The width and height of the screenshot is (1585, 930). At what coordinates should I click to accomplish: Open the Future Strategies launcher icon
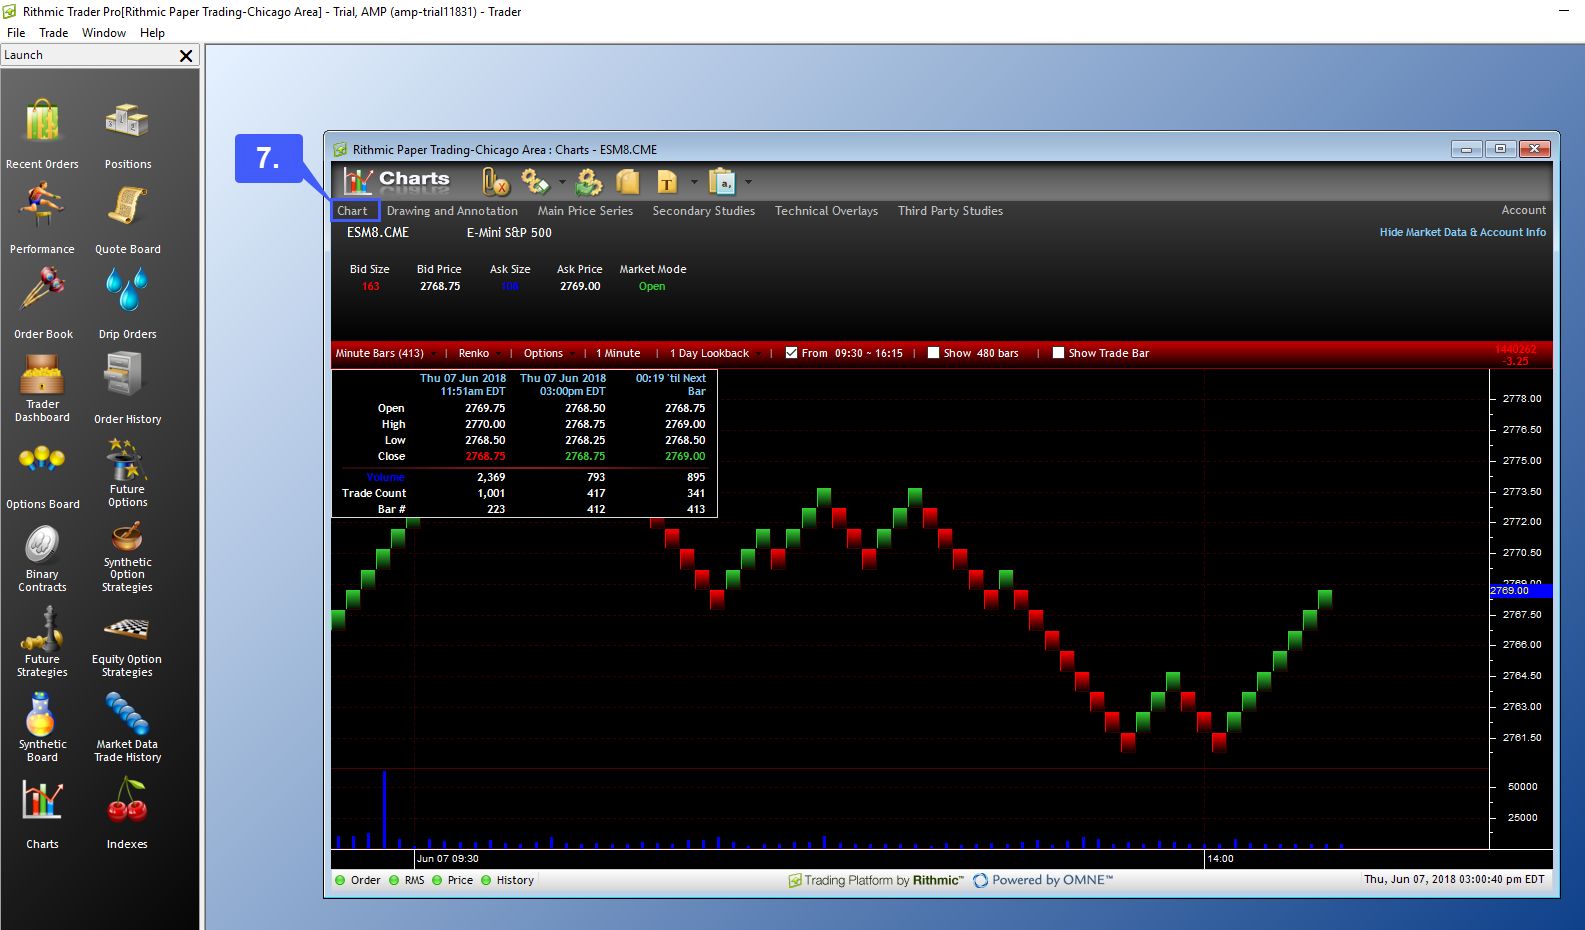pyautogui.click(x=42, y=629)
